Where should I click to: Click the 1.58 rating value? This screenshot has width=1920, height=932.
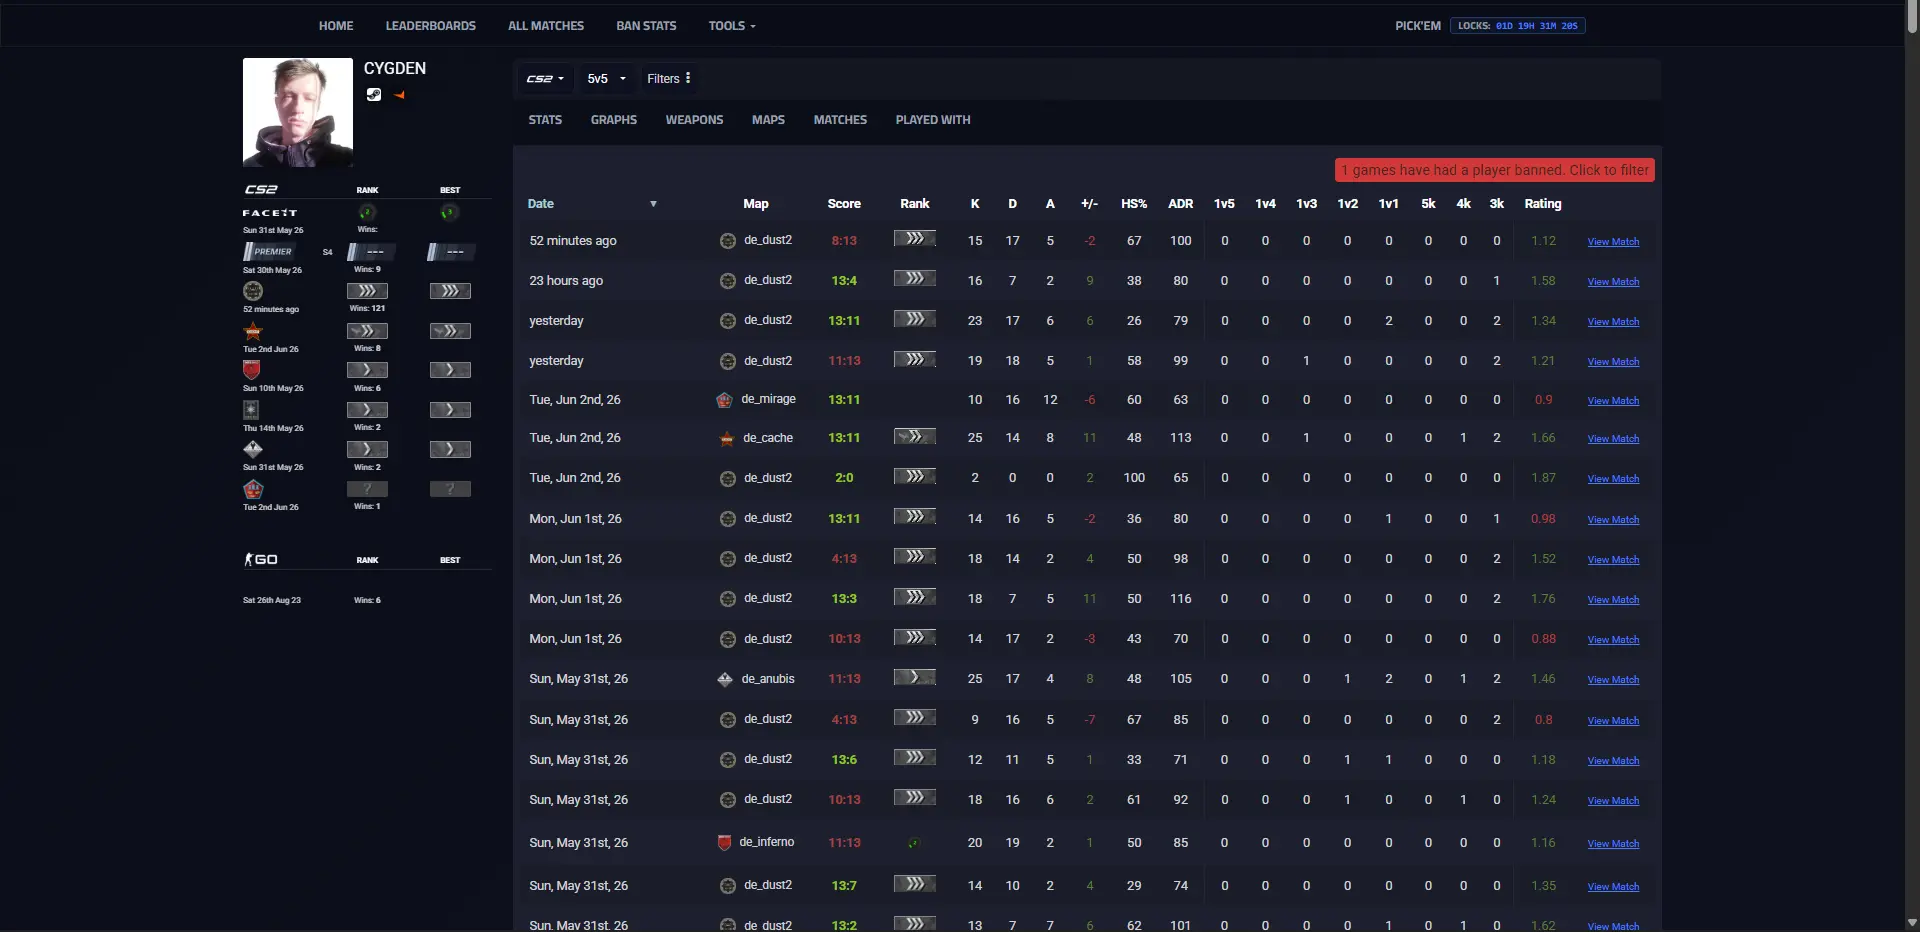coord(1543,281)
